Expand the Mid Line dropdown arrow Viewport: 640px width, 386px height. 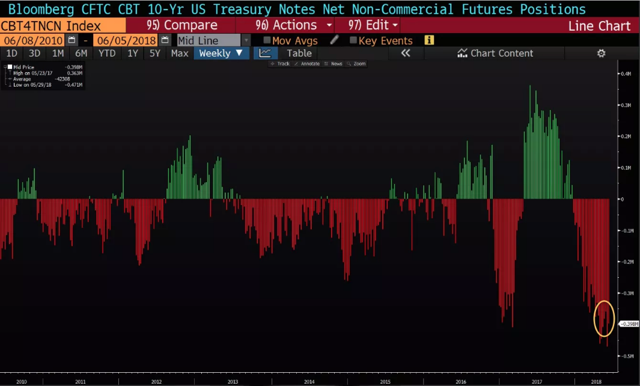point(246,40)
